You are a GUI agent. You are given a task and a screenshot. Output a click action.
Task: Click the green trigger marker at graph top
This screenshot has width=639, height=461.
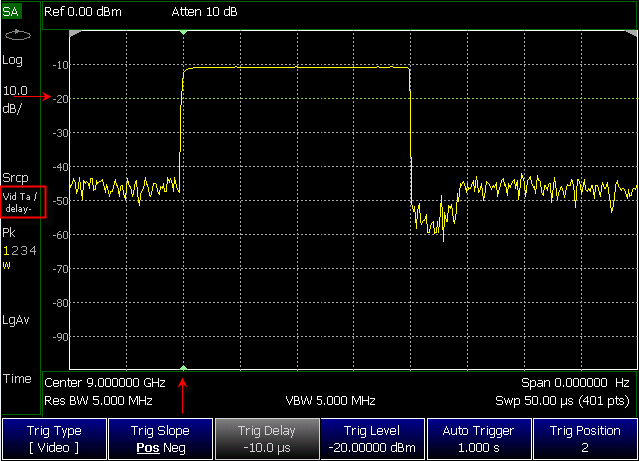tap(183, 32)
